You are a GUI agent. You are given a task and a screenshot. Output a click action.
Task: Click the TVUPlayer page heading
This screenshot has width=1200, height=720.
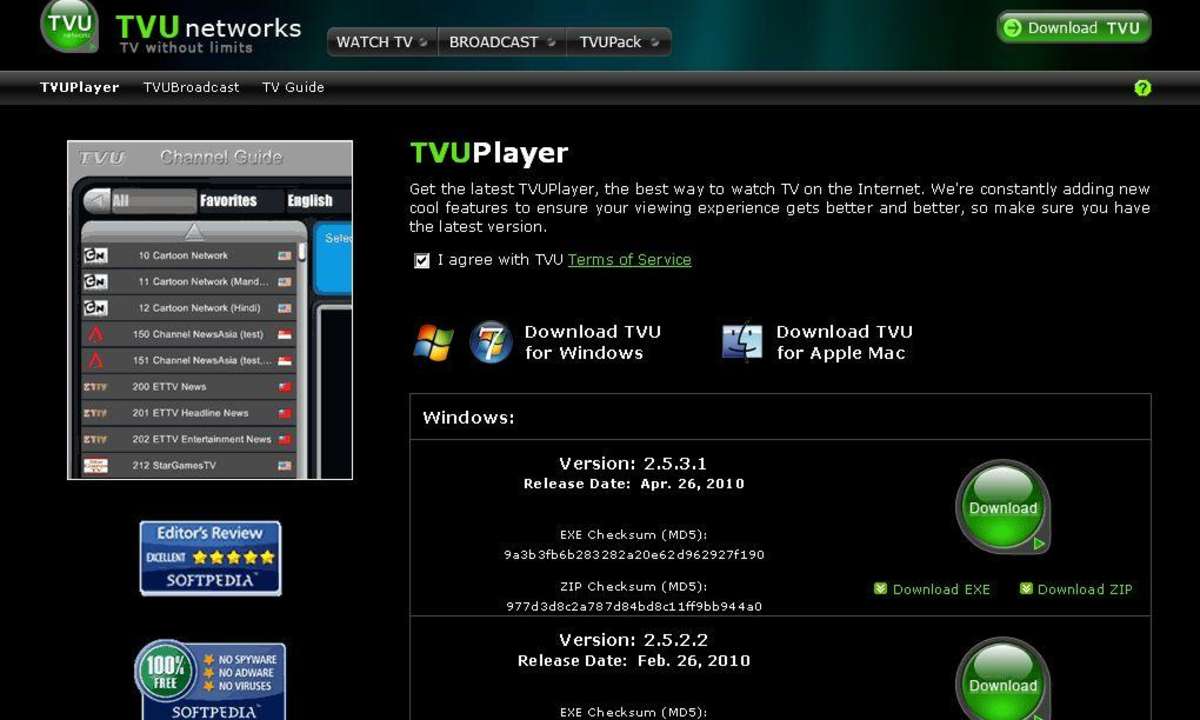coord(489,153)
